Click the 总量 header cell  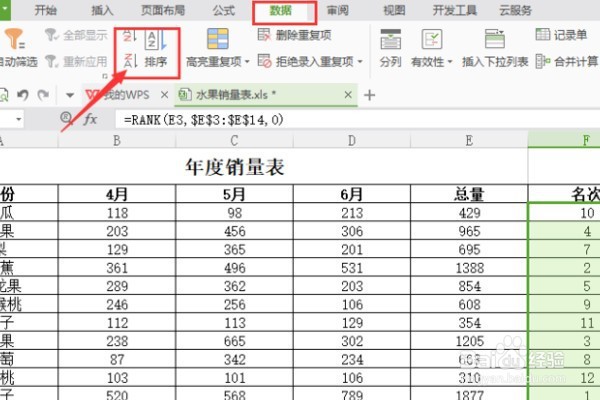coord(469,194)
